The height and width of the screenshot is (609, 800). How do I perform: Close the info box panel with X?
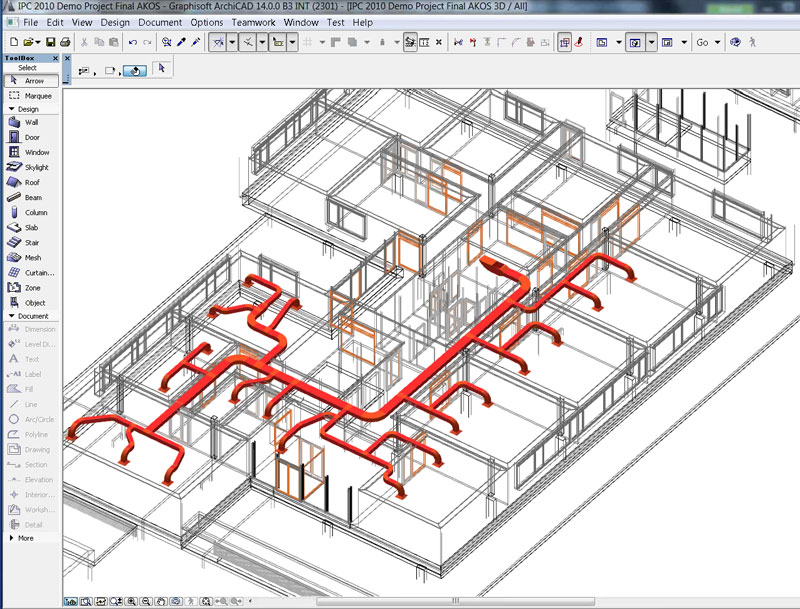67,58
